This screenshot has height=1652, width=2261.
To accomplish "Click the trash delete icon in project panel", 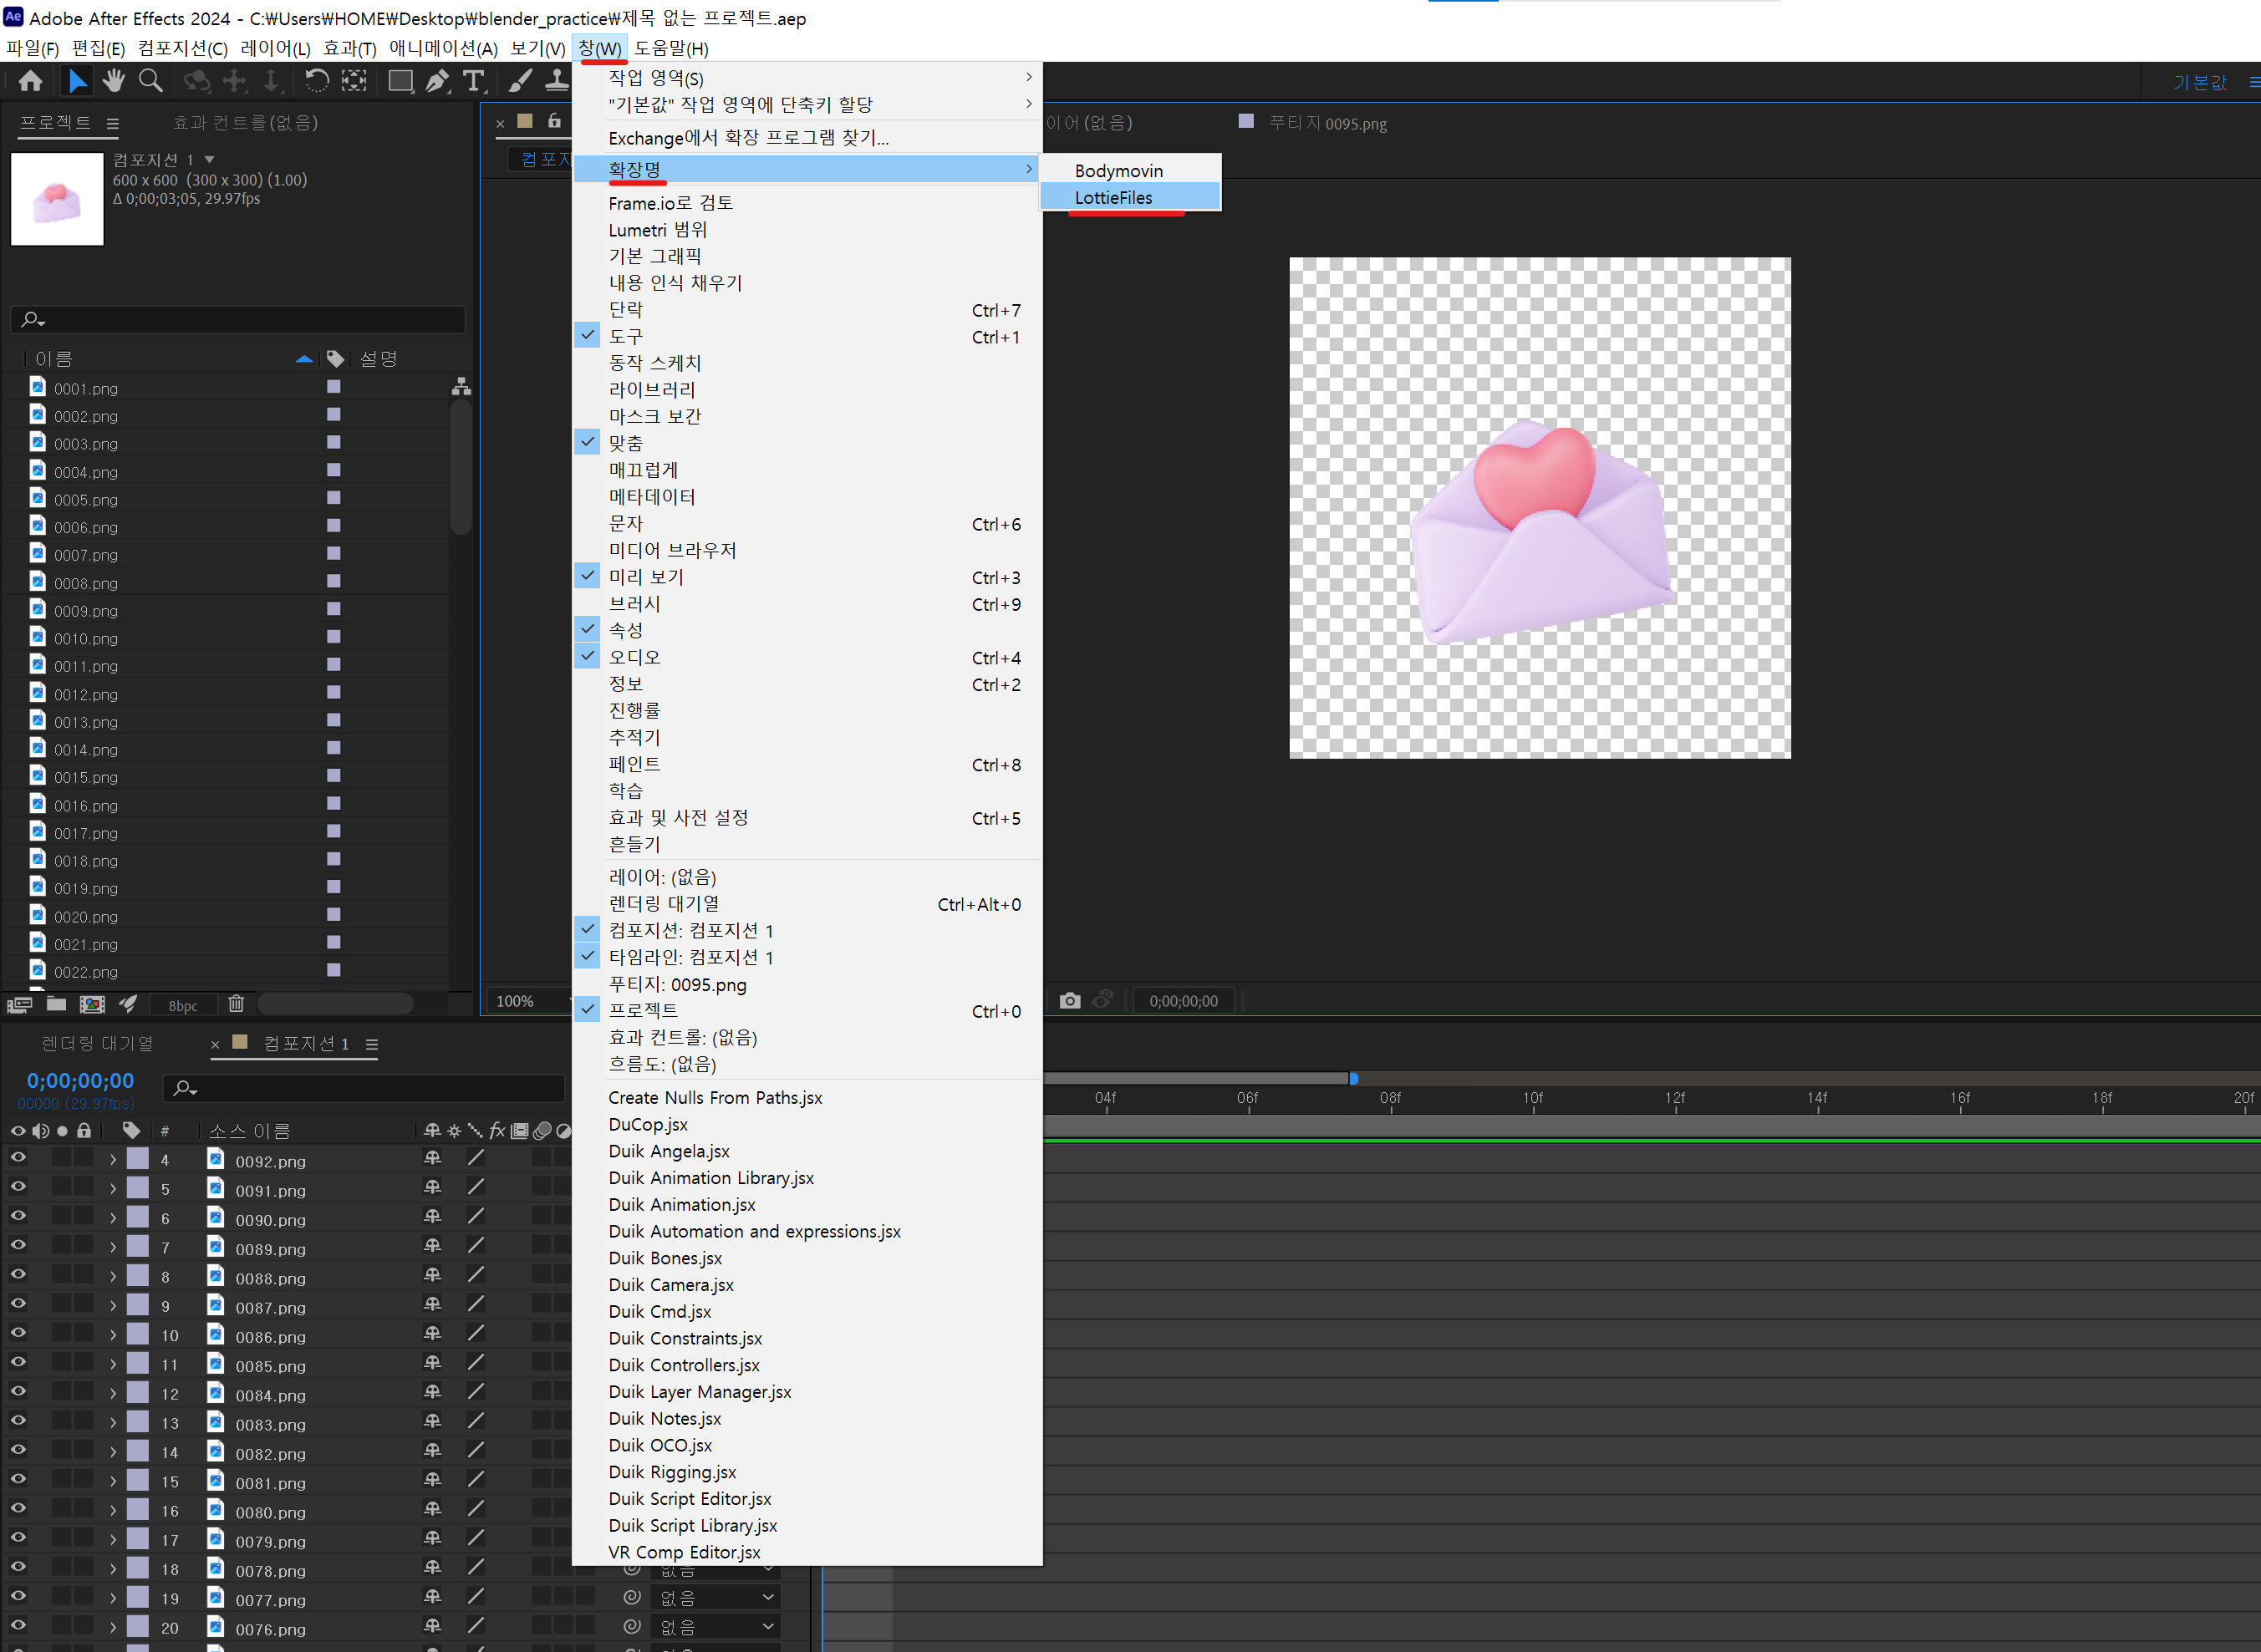I will click(x=236, y=1004).
